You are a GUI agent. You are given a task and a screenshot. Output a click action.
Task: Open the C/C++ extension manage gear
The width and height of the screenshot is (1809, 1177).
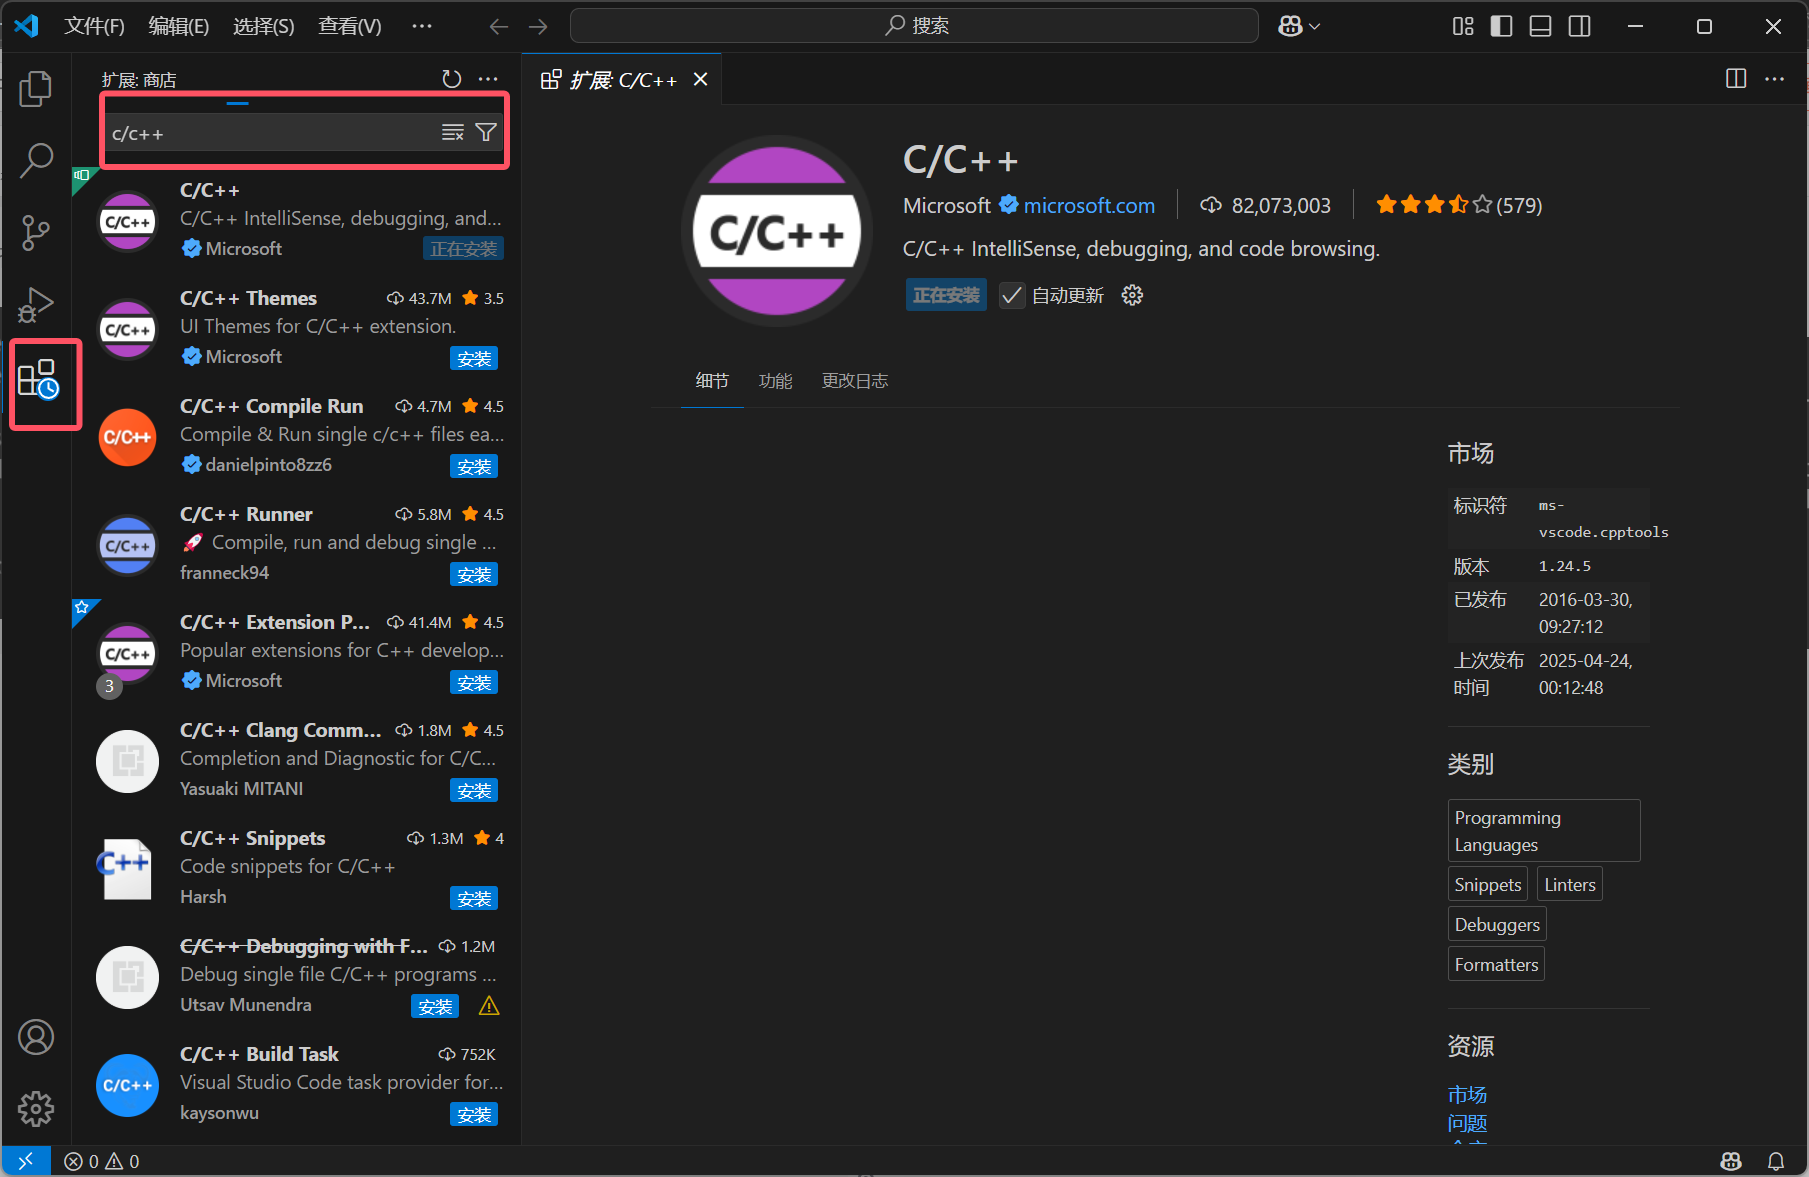click(x=1132, y=295)
